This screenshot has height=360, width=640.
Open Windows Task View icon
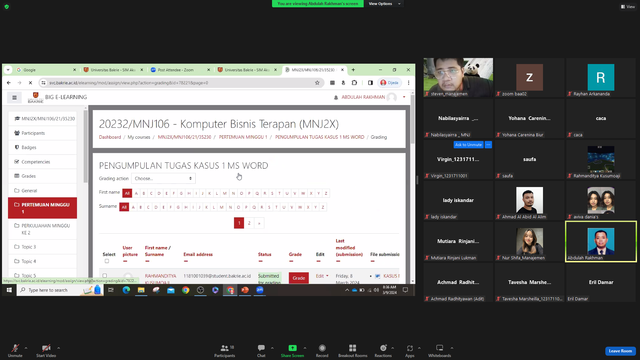111,290
